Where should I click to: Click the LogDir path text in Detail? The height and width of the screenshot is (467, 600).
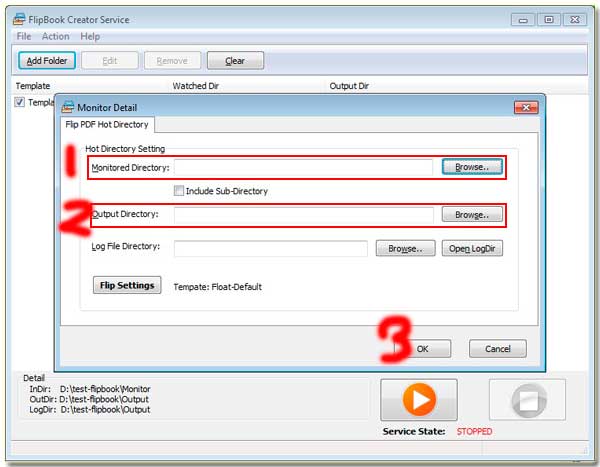click(105, 410)
